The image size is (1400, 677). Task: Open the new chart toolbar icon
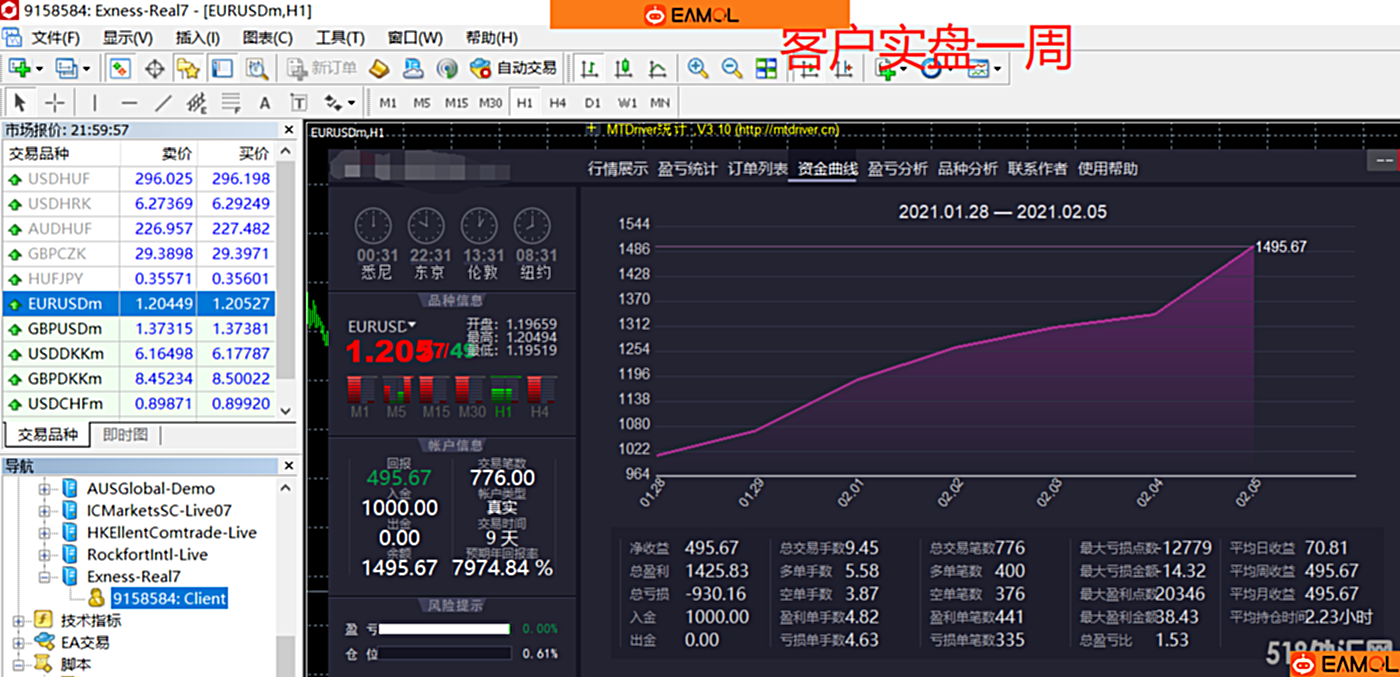click(19, 68)
